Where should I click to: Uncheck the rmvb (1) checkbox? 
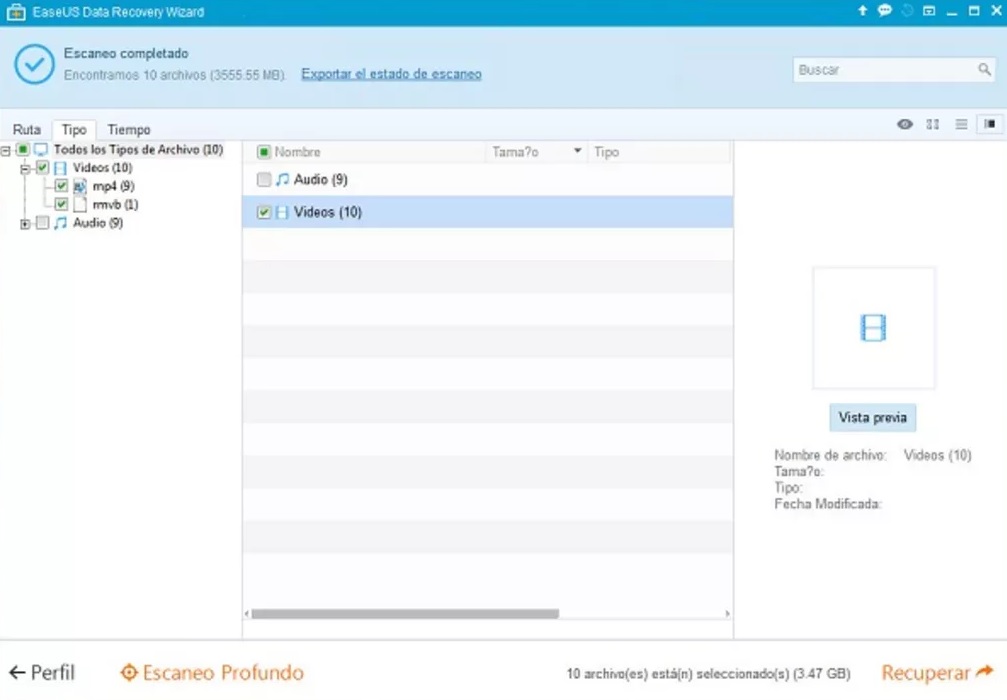(x=61, y=204)
